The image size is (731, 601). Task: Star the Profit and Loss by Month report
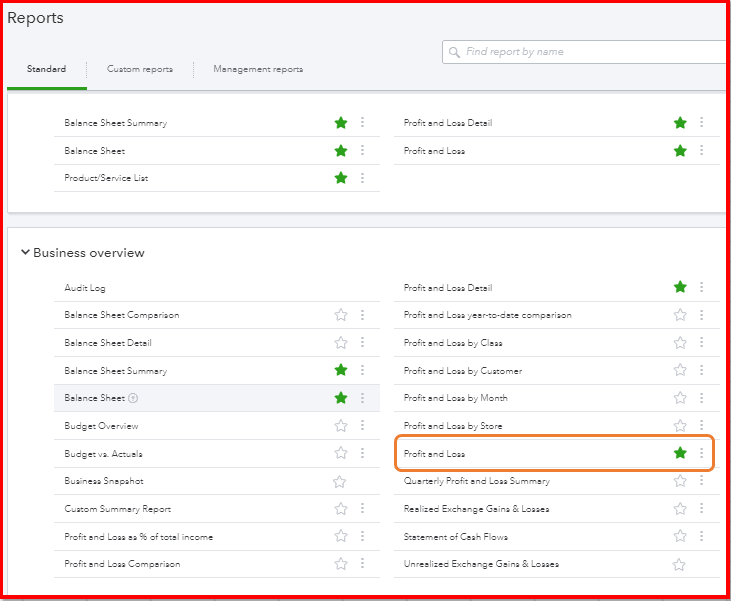coord(680,398)
